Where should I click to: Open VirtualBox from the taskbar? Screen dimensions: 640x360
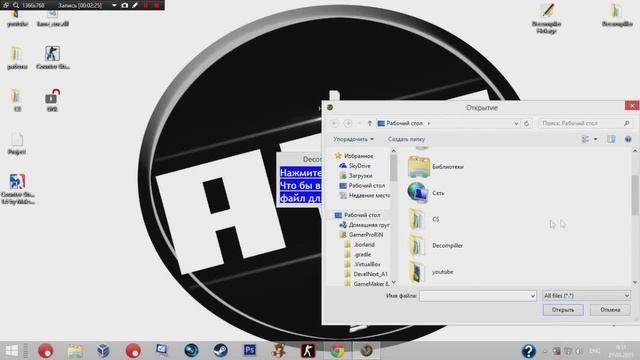pyautogui.click(x=103, y=350)
